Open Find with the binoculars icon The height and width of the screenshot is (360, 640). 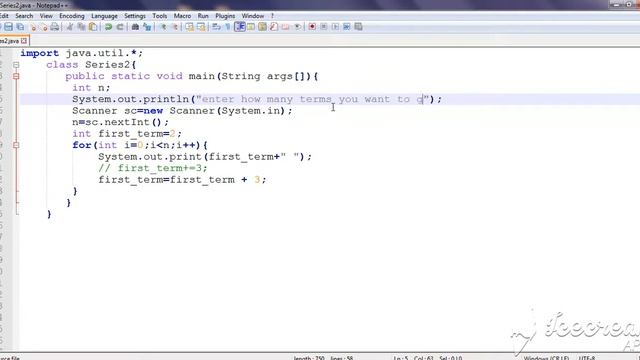click(135, 27)
